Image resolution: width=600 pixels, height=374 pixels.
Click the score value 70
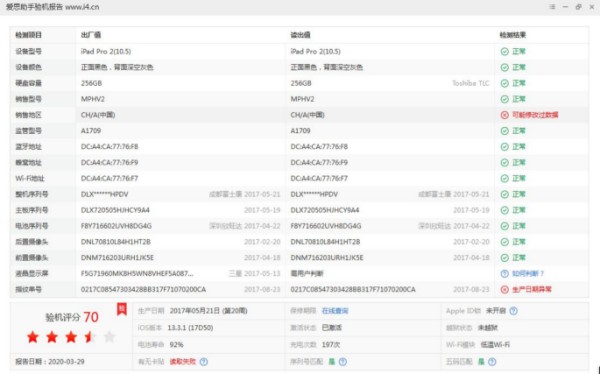91,317
